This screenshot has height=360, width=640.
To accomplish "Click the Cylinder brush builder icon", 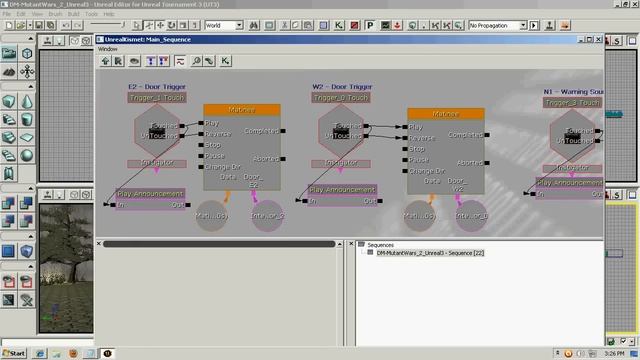I will coord(27,120).
